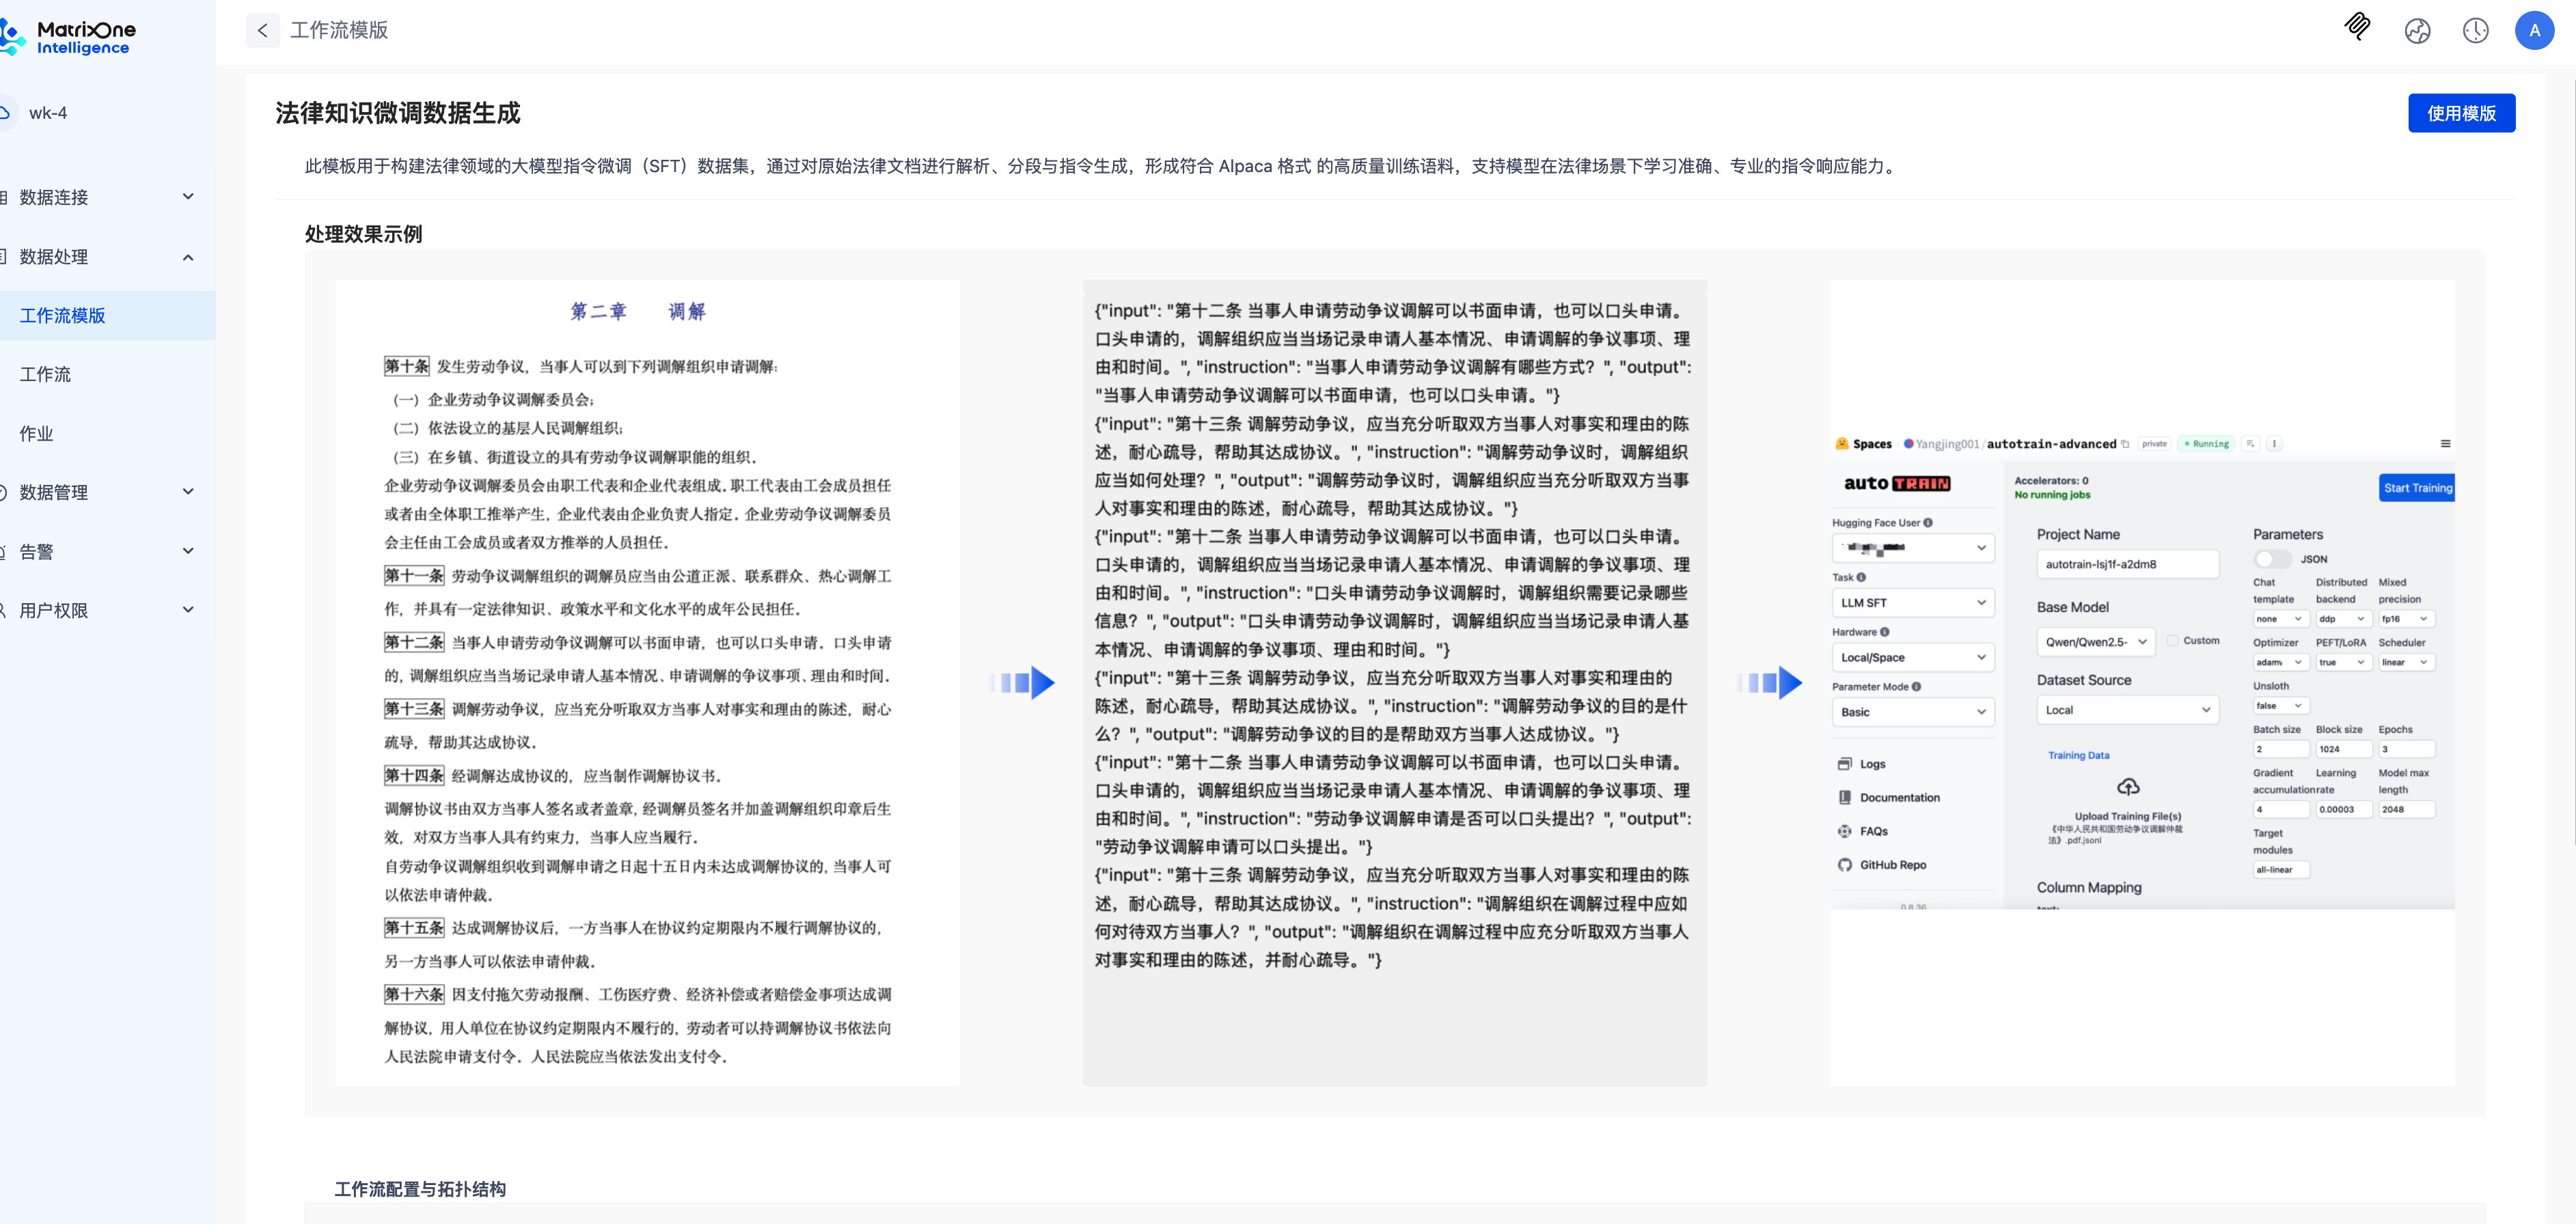Expand the 数据连接 section
This screenshot has width=2576, height=1224.
[x=188, y=197]
